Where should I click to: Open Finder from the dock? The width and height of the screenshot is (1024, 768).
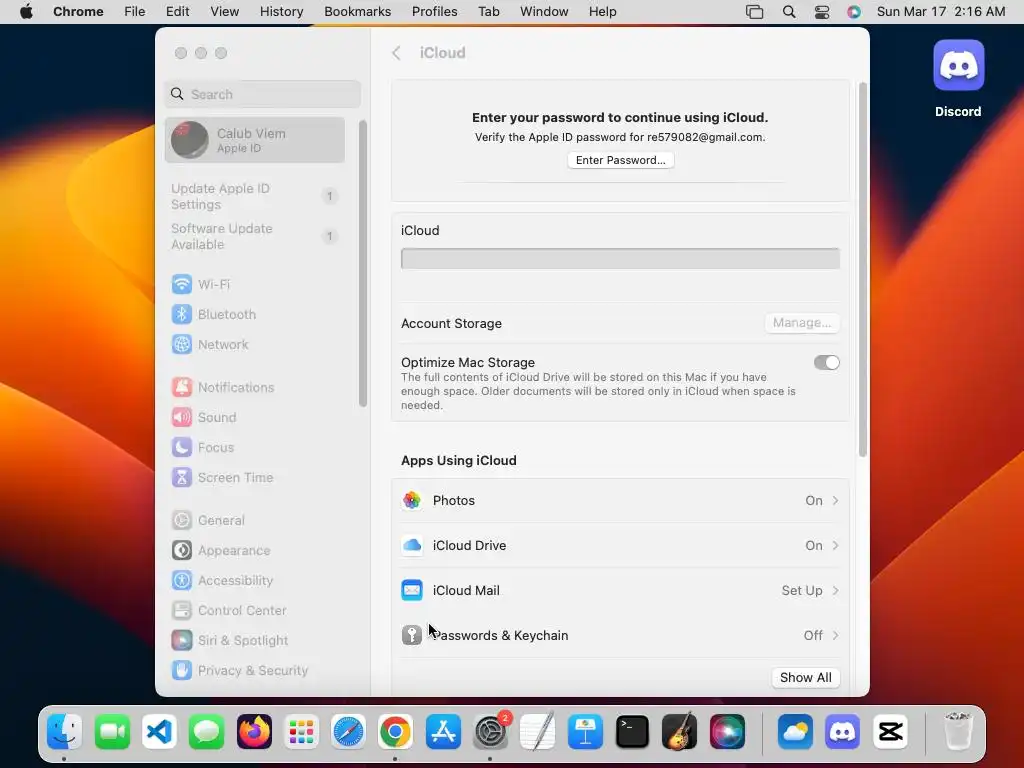click(x=64, y=731)
